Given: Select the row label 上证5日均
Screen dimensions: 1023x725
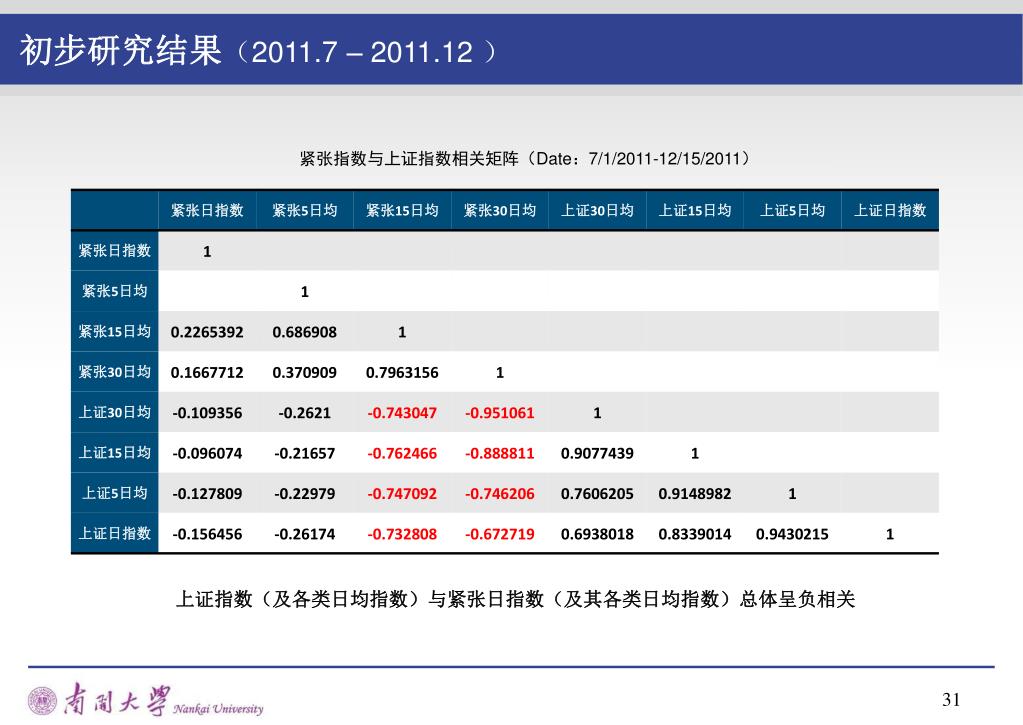Looking at the screenshot, I should point(115,493).
